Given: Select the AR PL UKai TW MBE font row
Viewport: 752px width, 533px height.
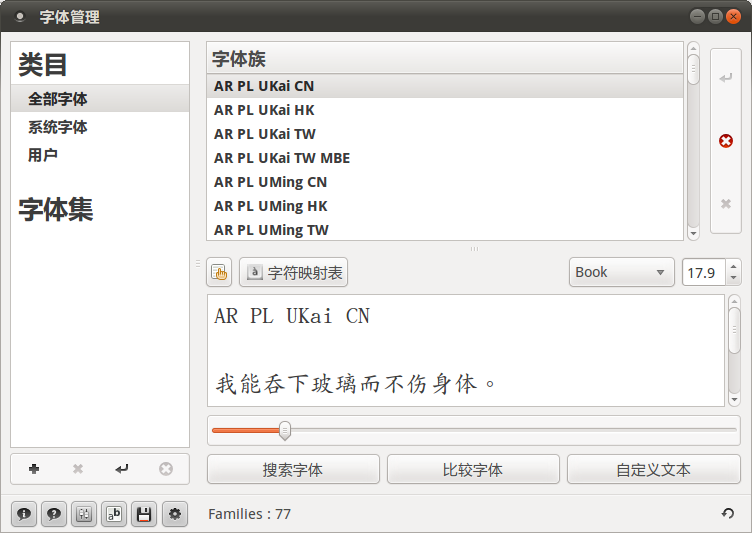Looking at the screenshot, I should [445, 158].
